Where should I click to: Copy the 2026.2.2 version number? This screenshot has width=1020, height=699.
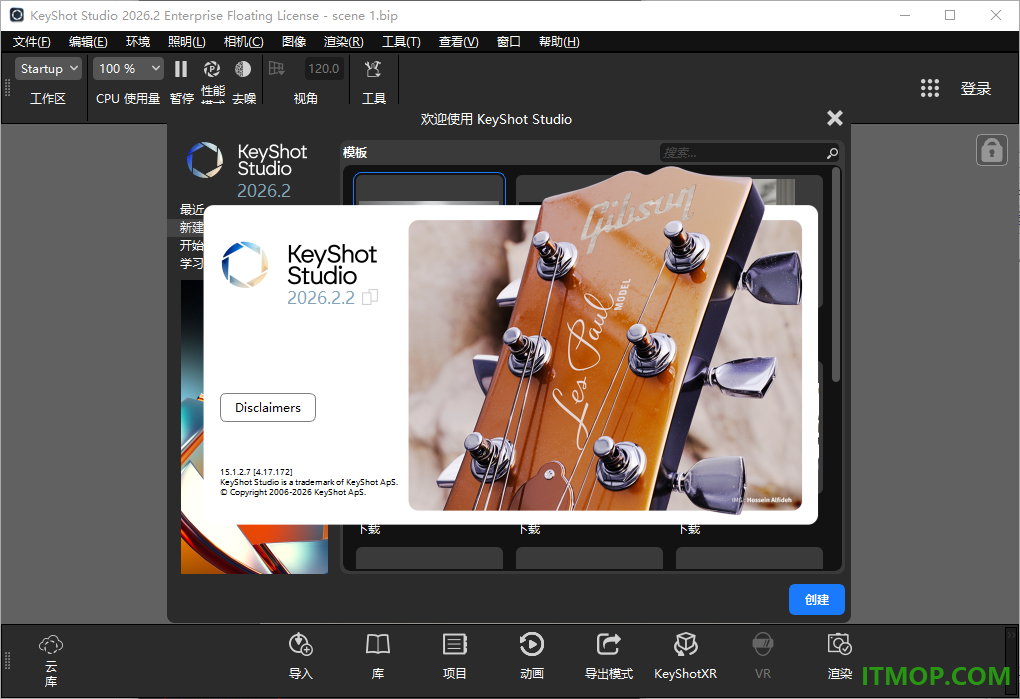(370, 297)
